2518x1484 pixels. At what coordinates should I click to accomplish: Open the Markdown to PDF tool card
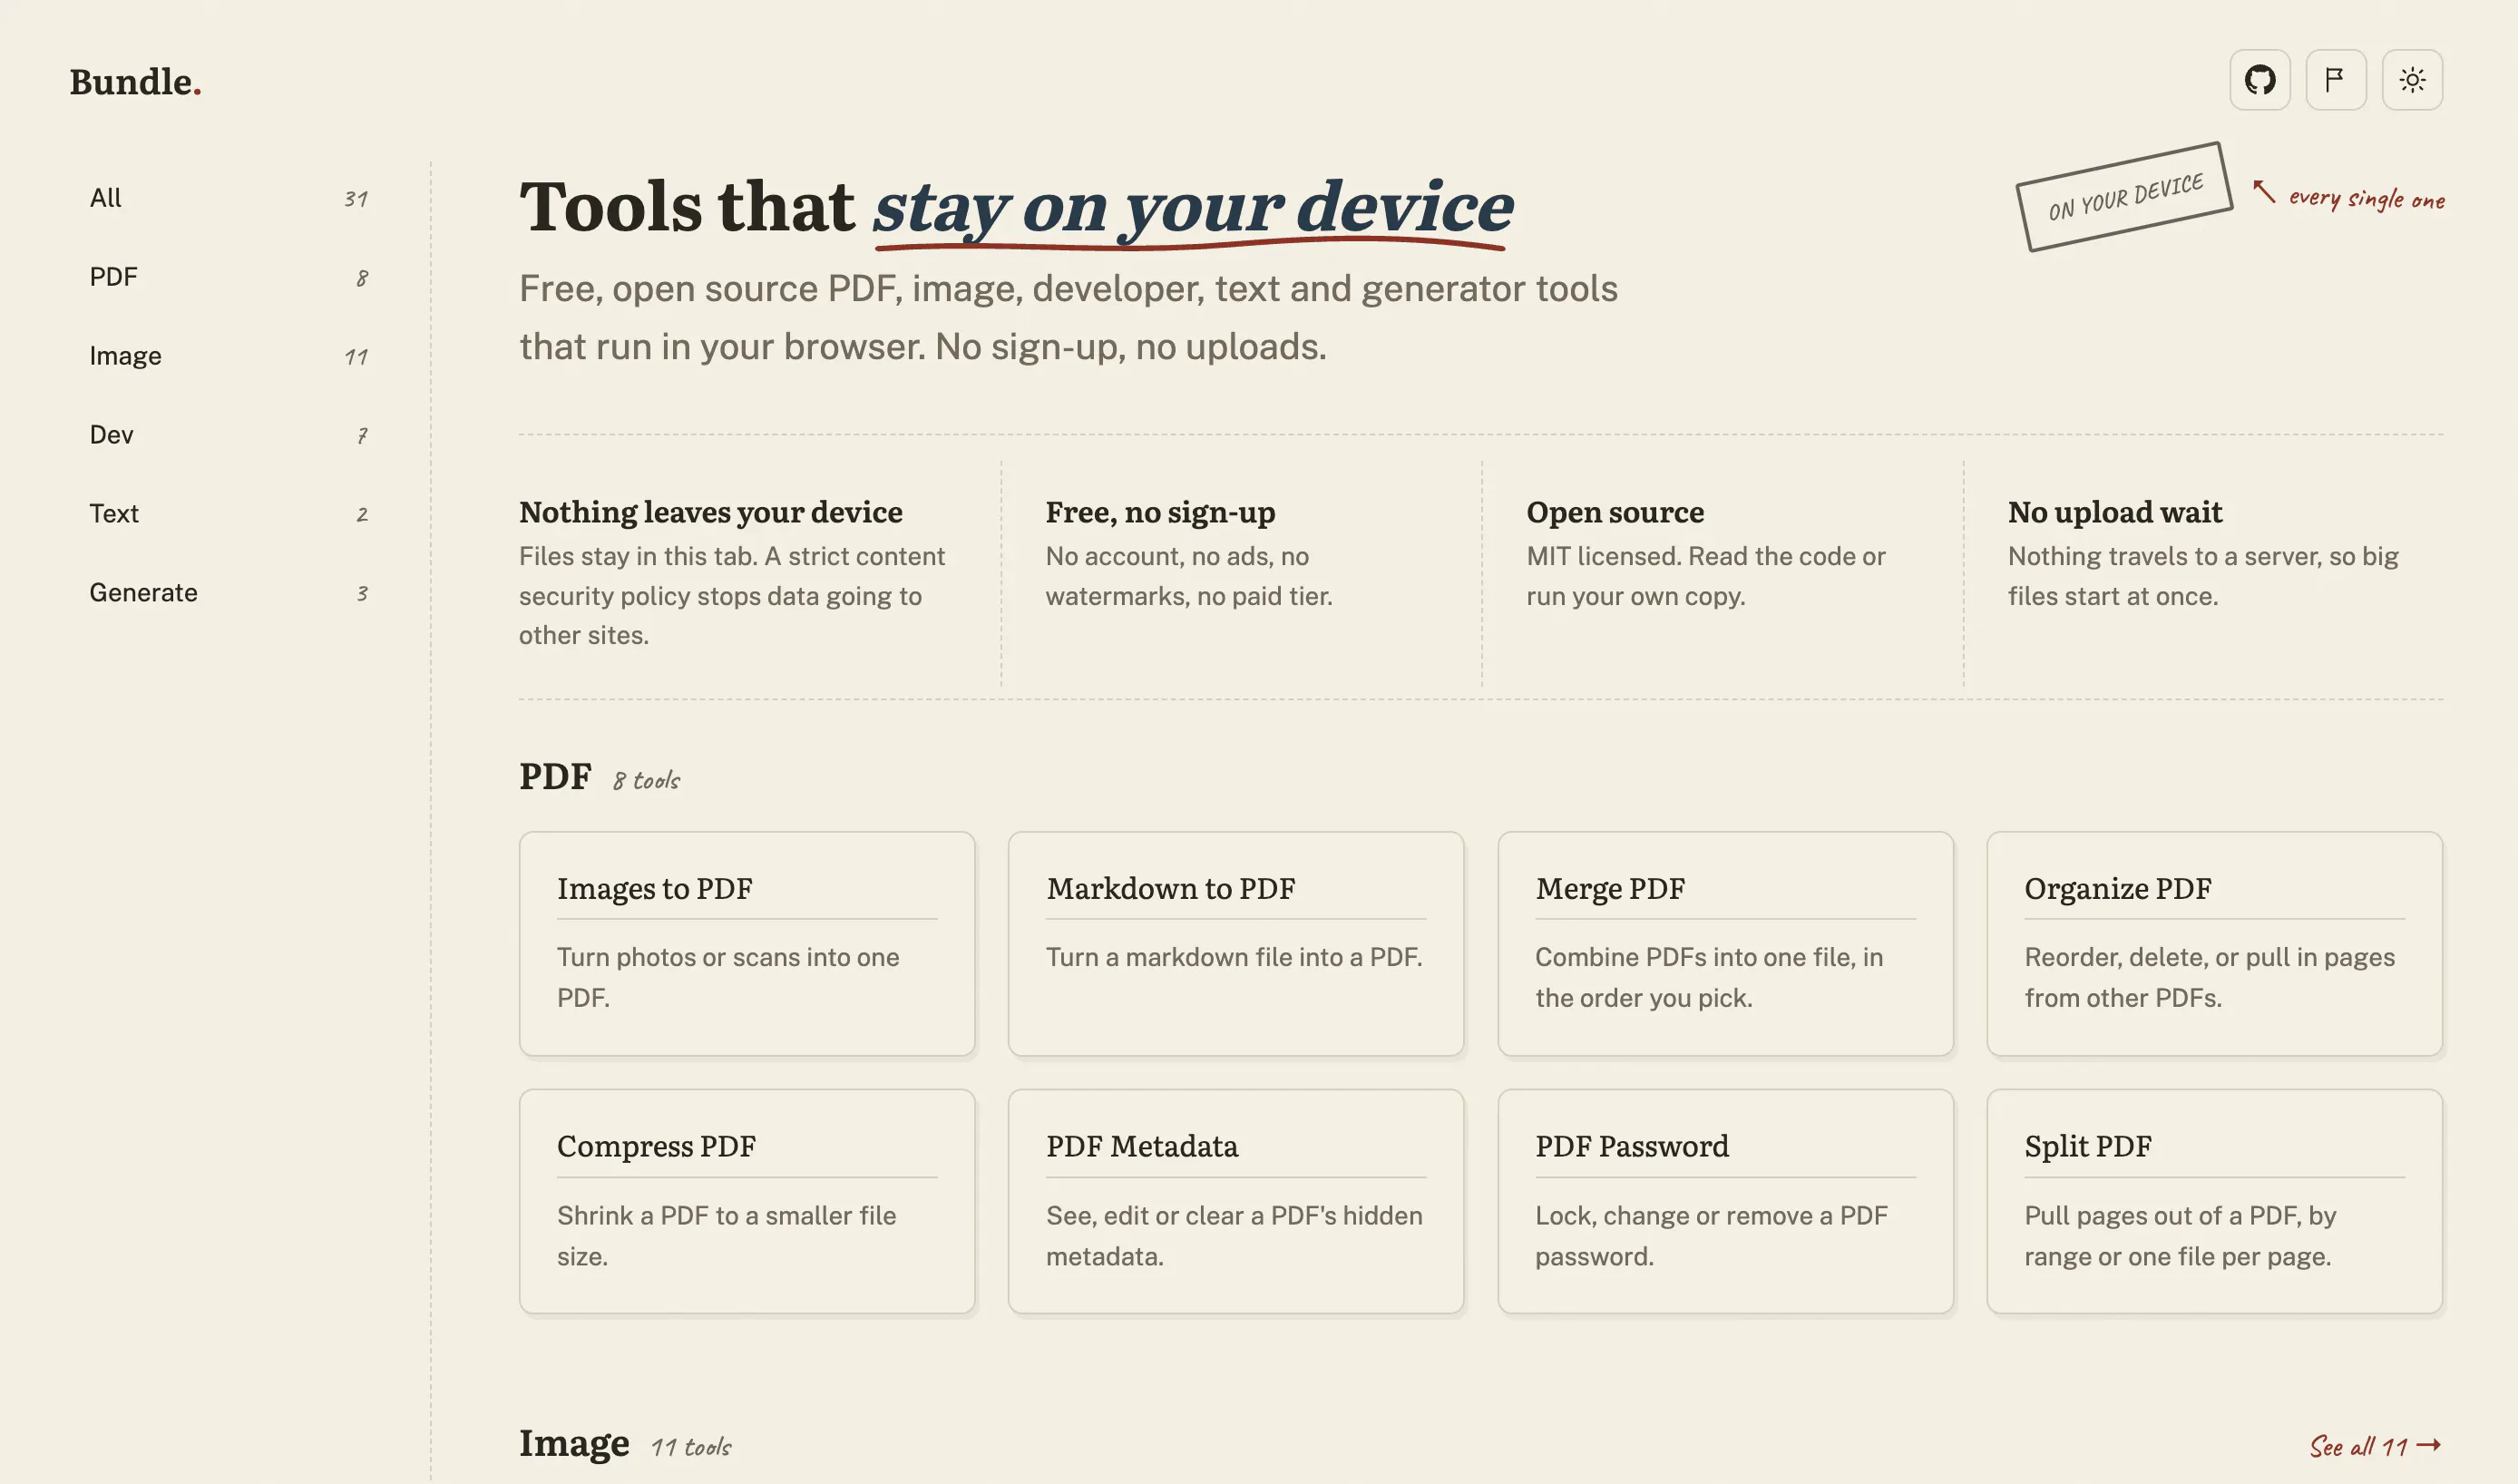[1235, 943]
